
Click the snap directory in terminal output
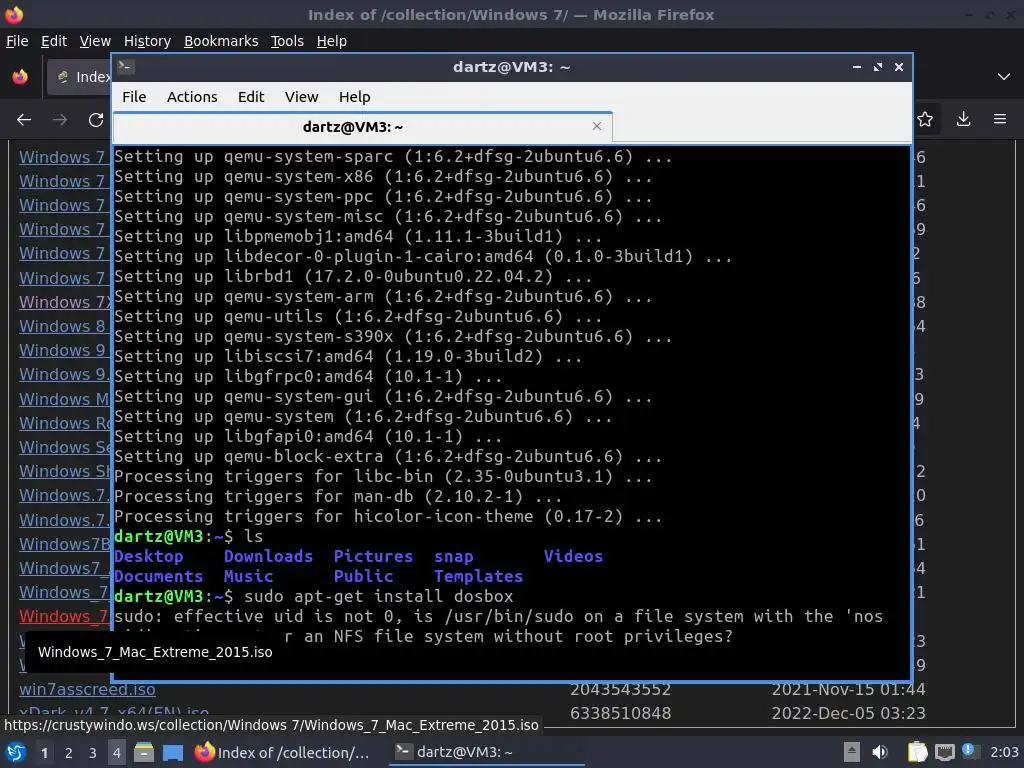tap(454, 557)
